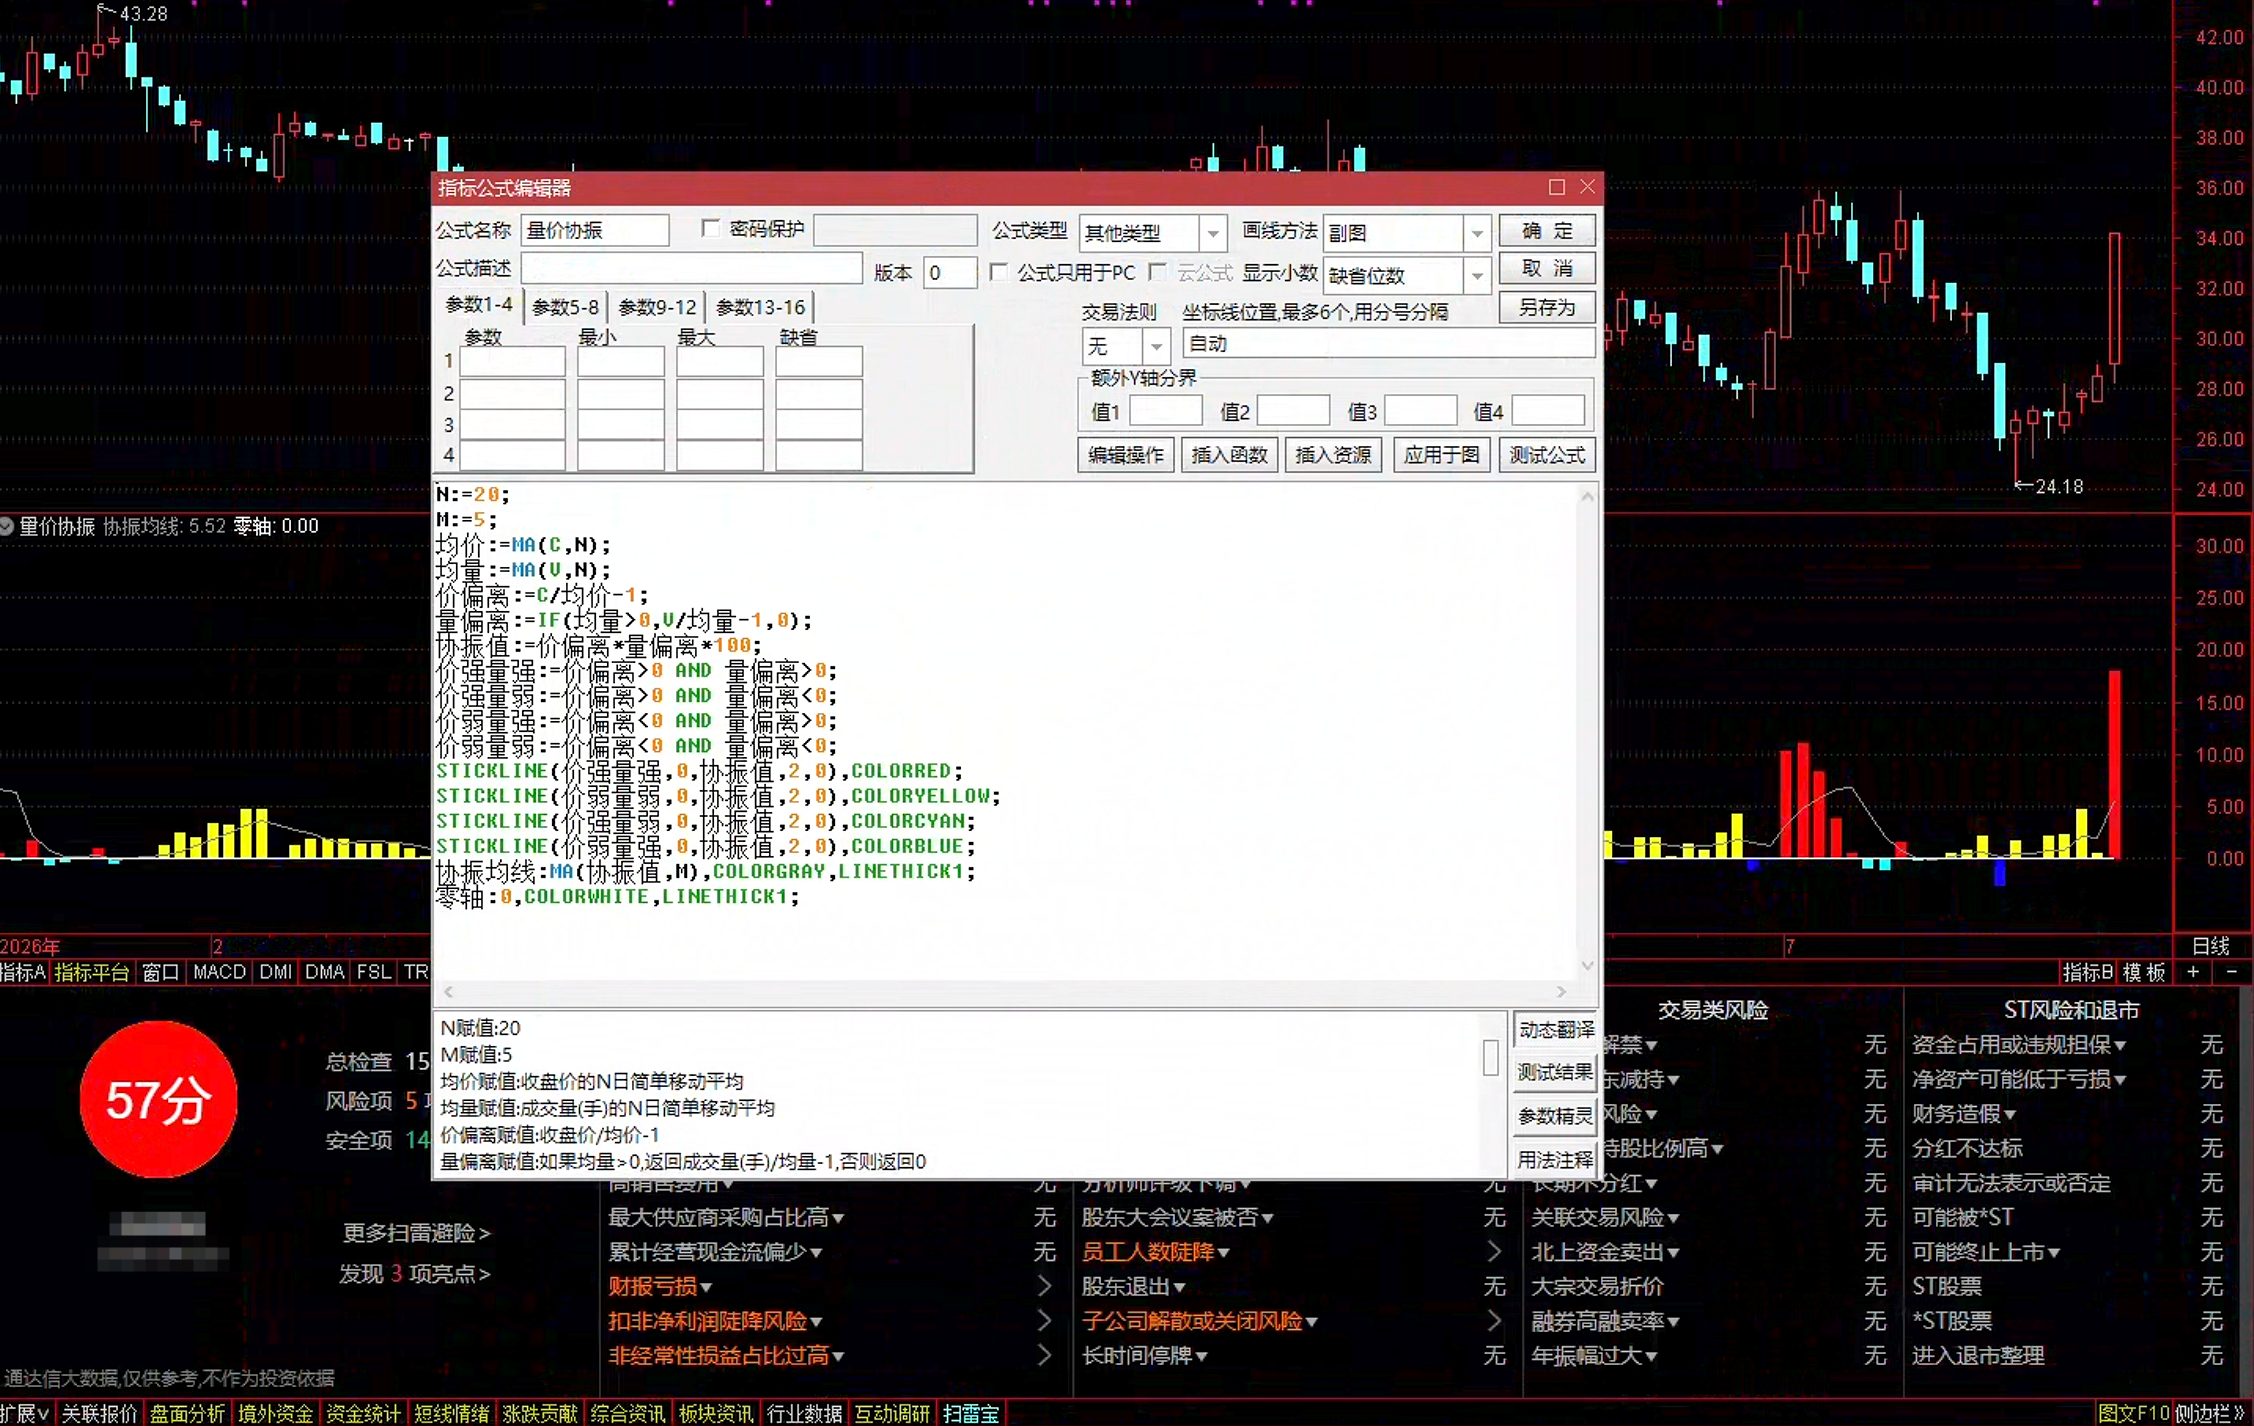Select the 日线 period label
The height and width of the screenshot is (1426, 2254).
[x=2211, y=946]
